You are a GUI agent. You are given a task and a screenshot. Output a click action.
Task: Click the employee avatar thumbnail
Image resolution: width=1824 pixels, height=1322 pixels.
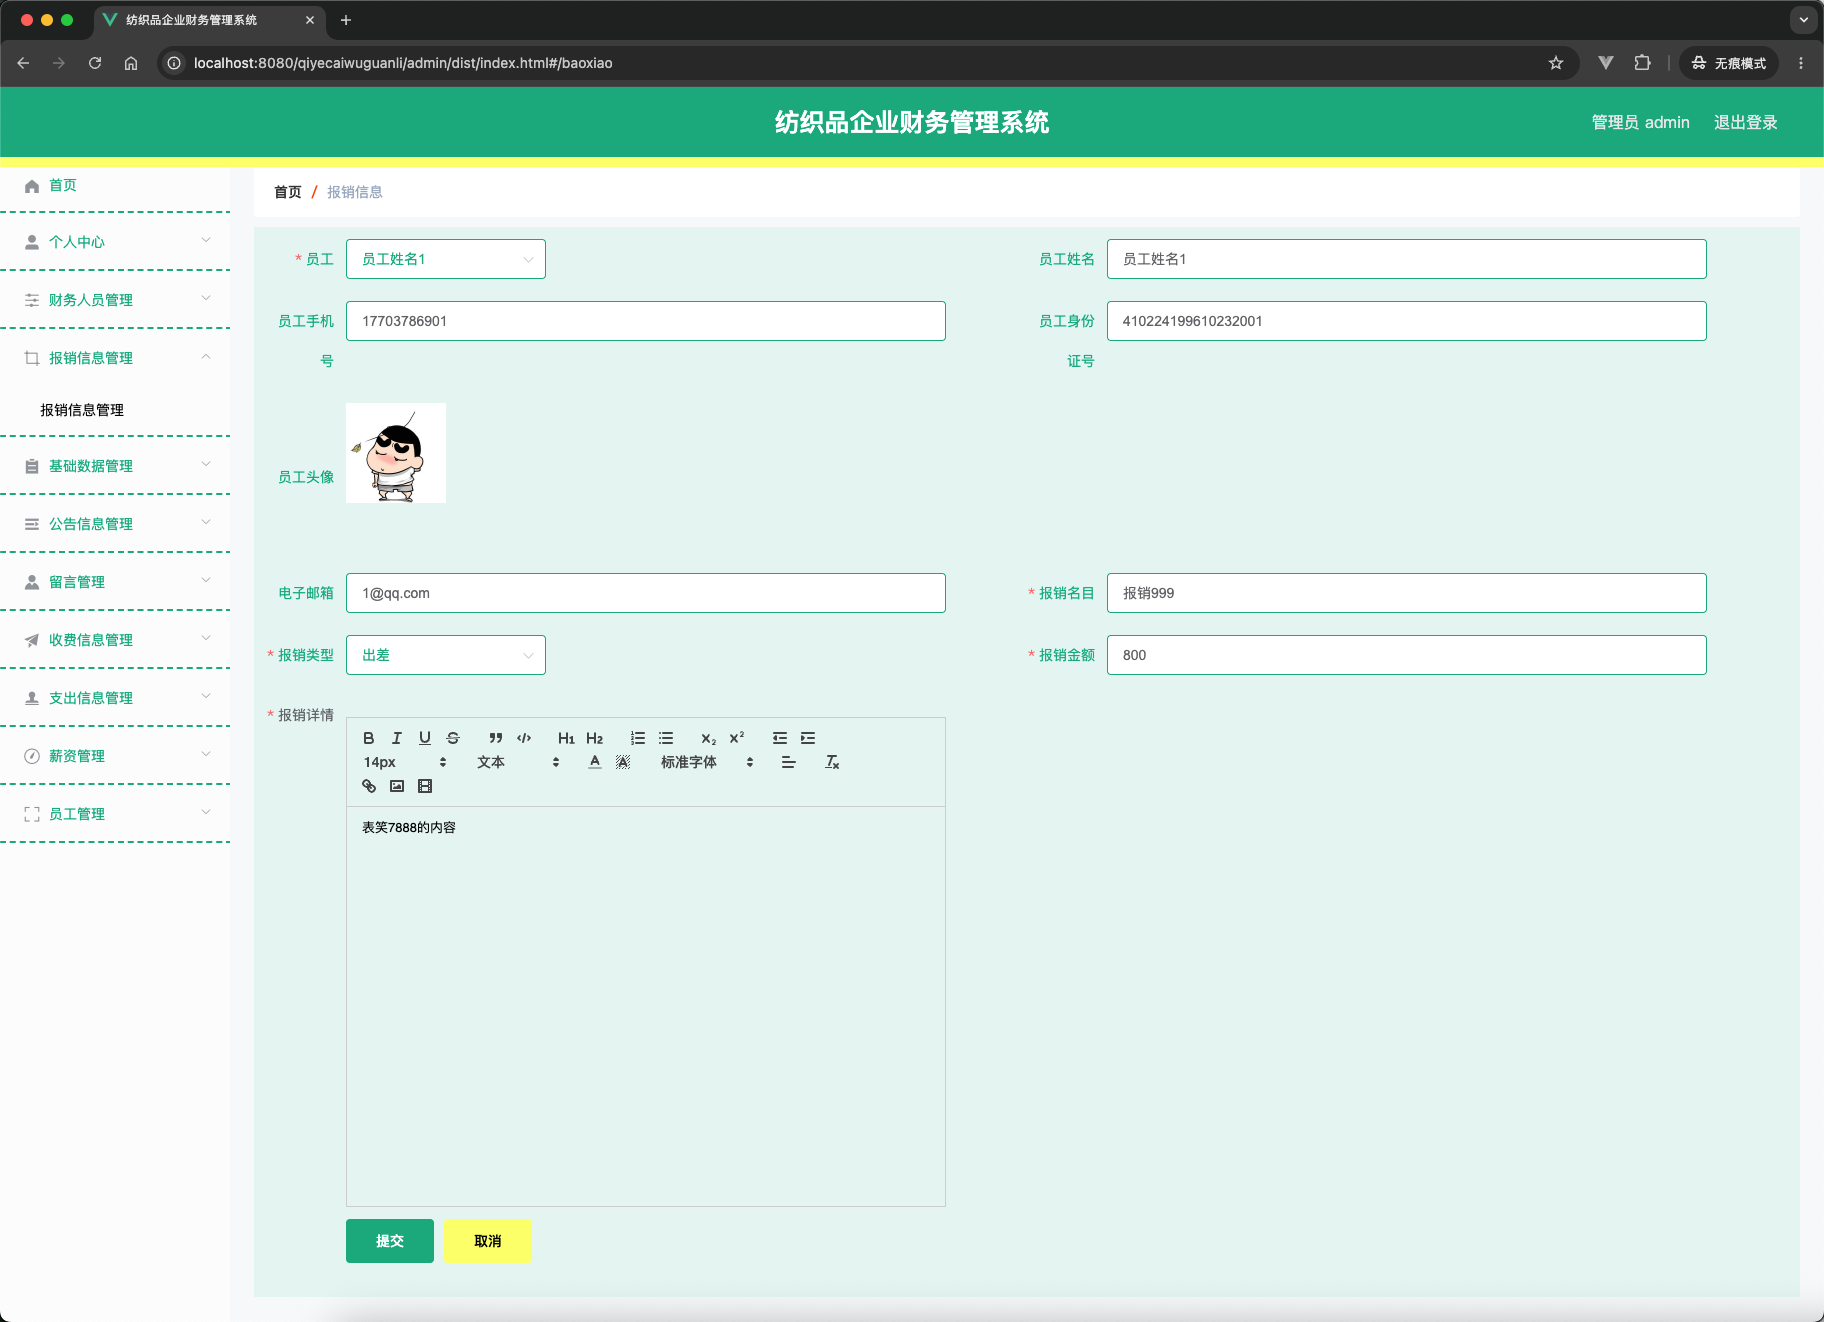(x=396, y=453)
